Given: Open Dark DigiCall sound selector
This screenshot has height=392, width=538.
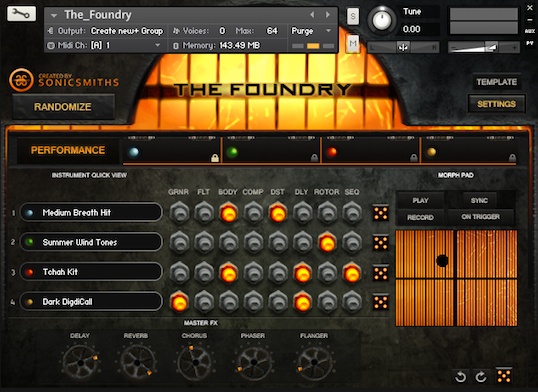Looking at the screenshot, I should click(91, 302).
